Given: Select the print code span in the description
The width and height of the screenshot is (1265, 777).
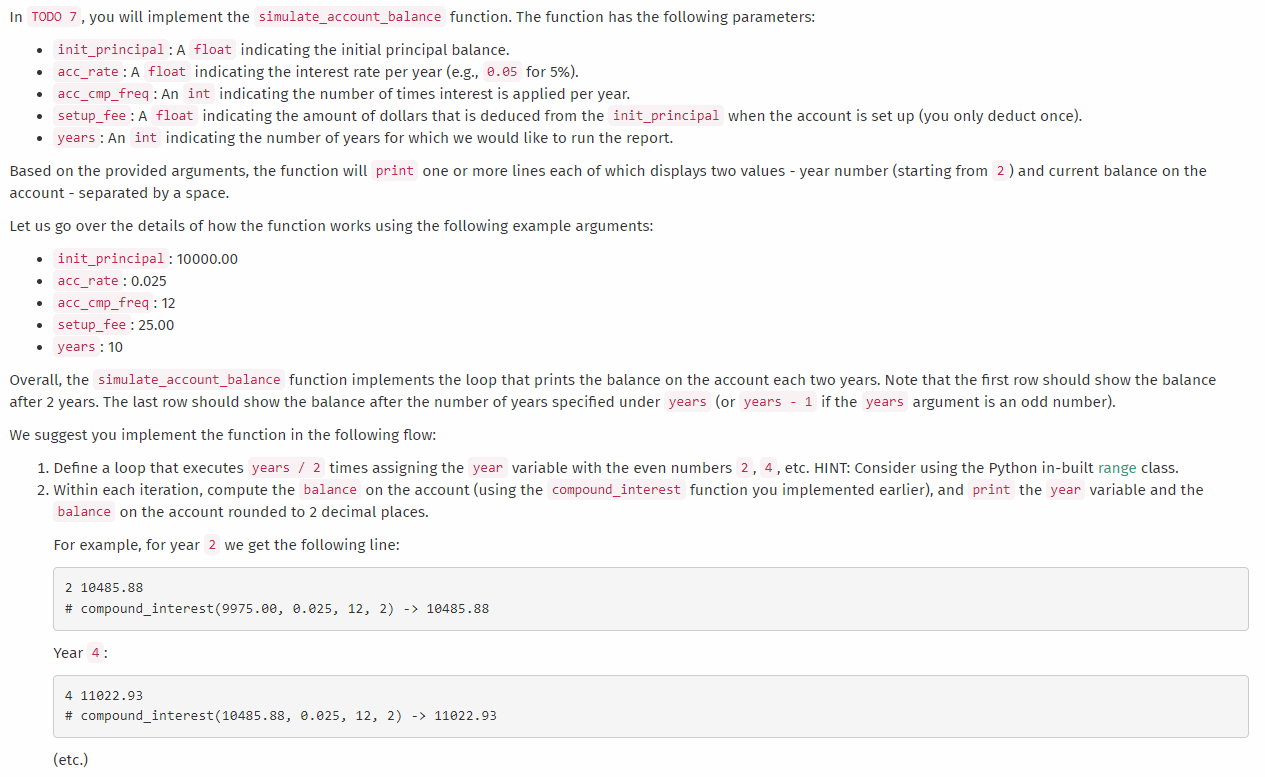Looking at the screenshot, I should [396, 170].
